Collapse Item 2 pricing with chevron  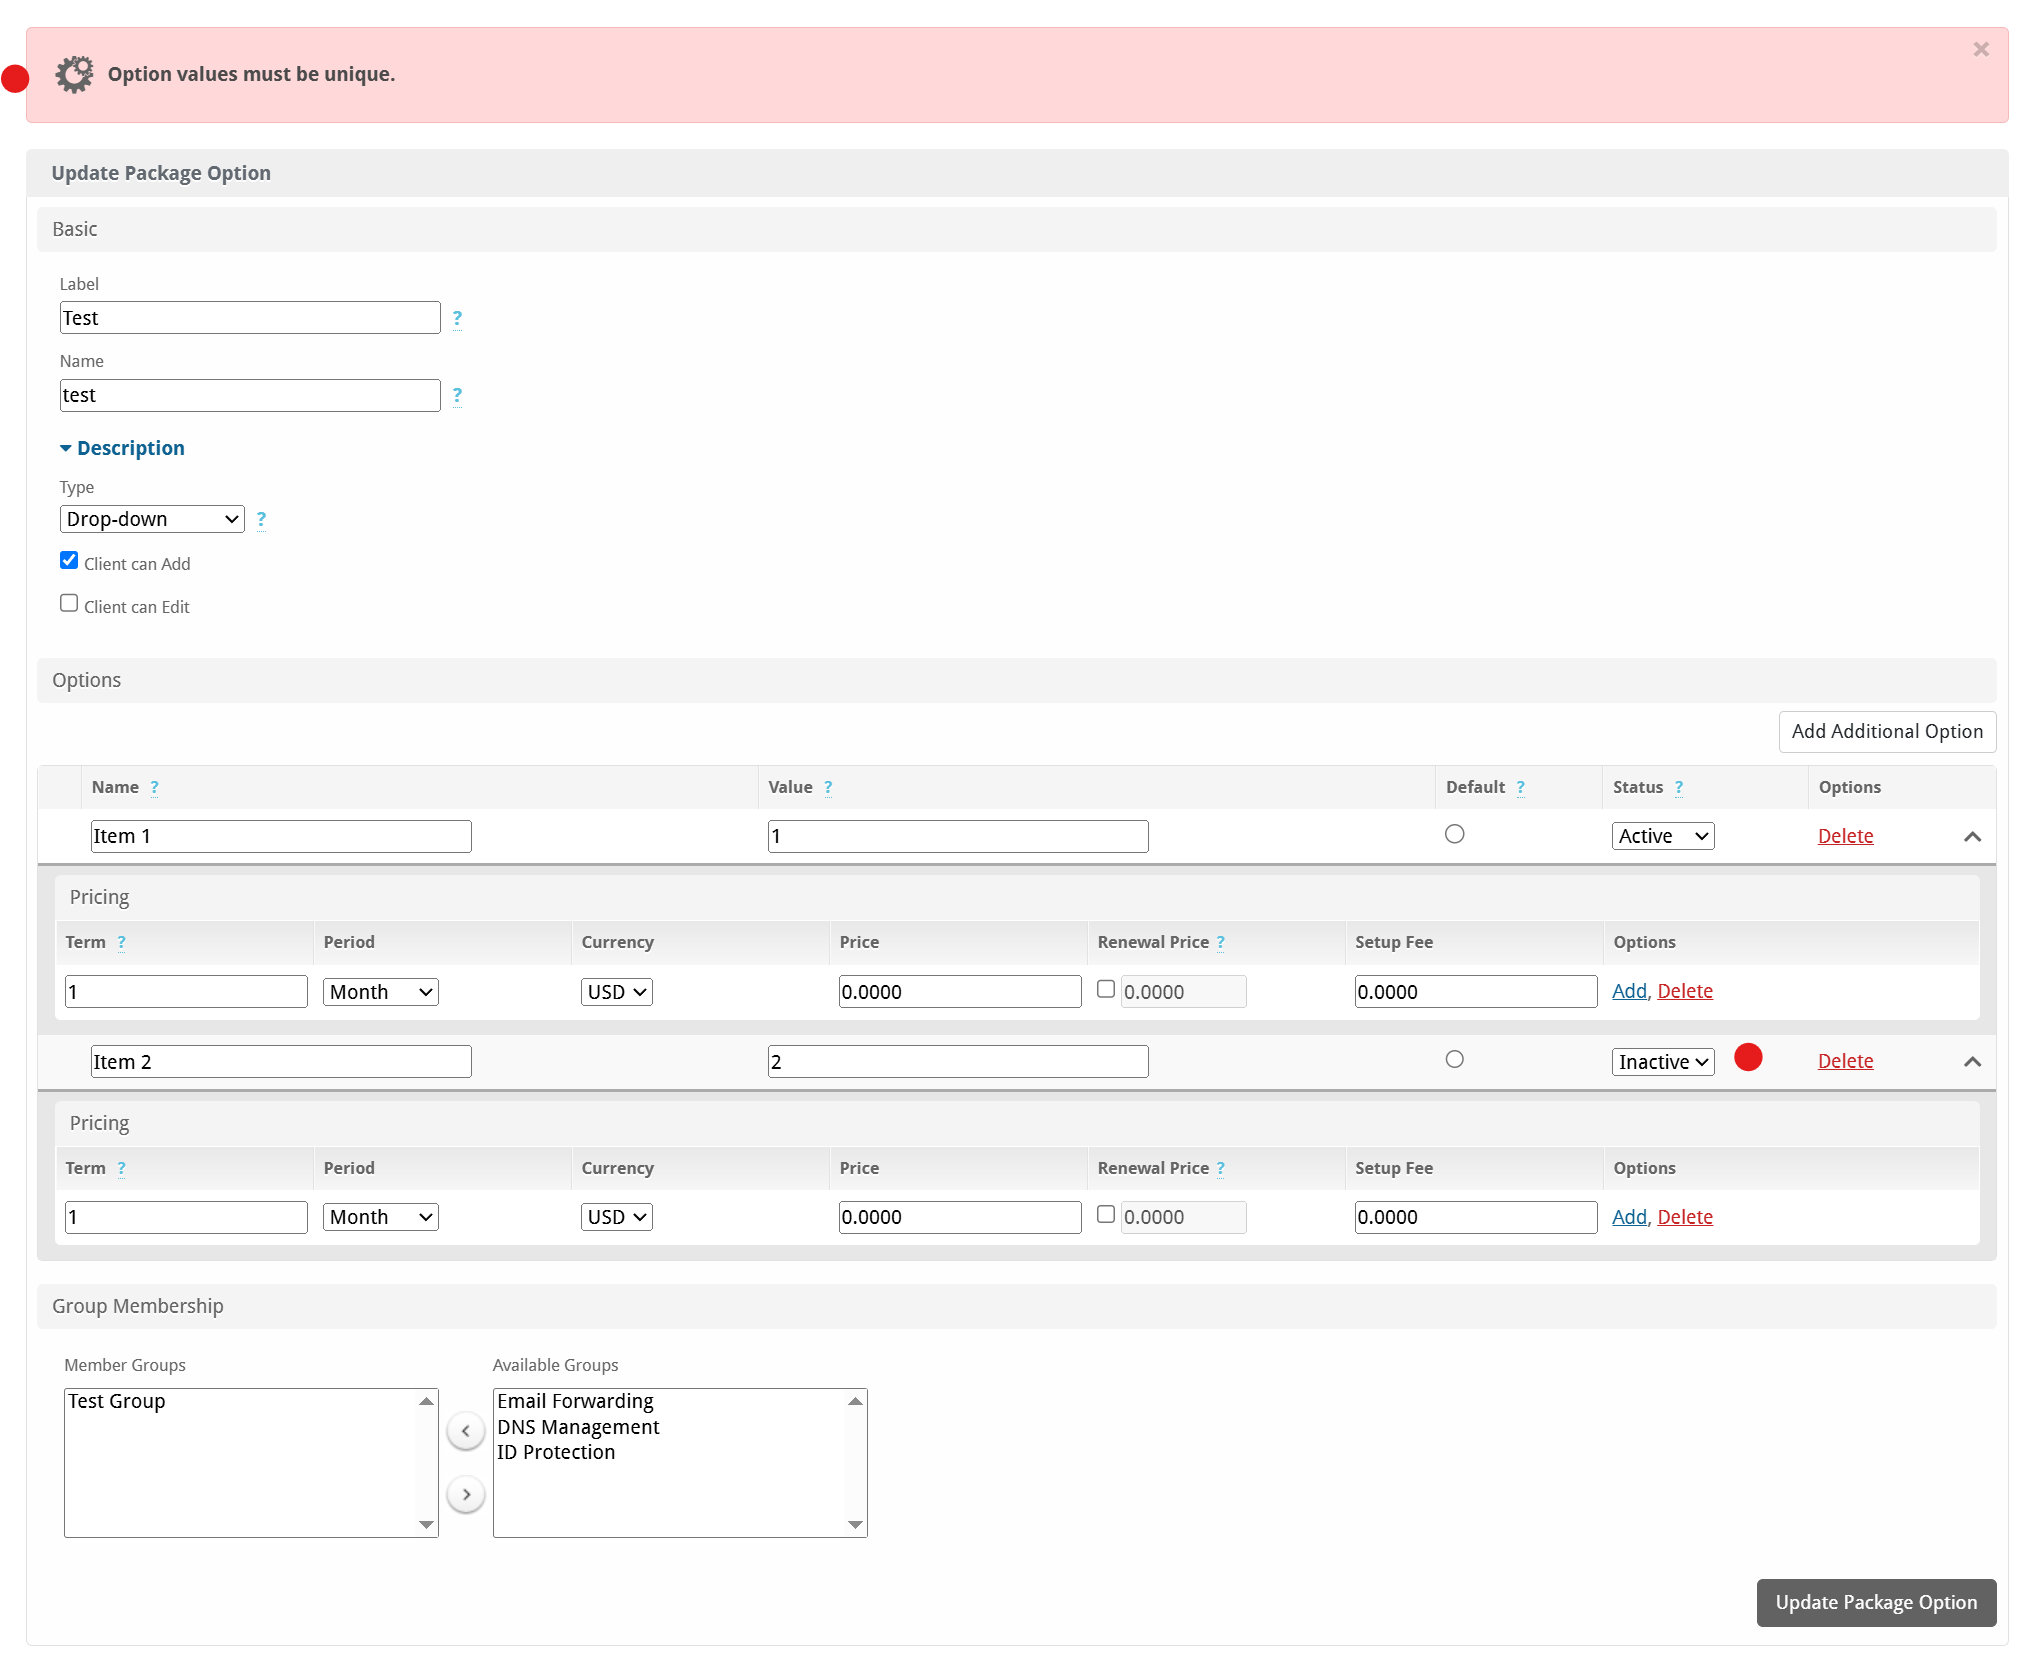pos(1972,1062)
